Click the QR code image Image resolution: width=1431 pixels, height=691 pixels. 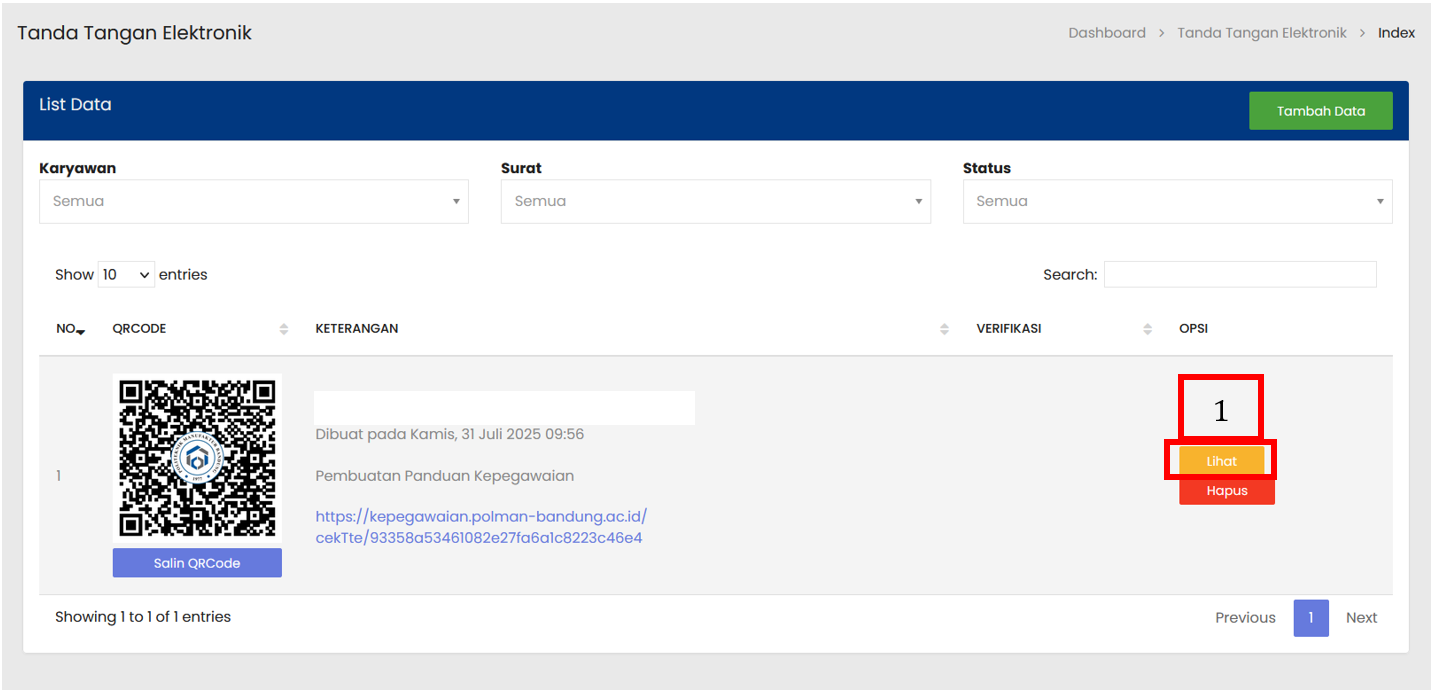197,458
